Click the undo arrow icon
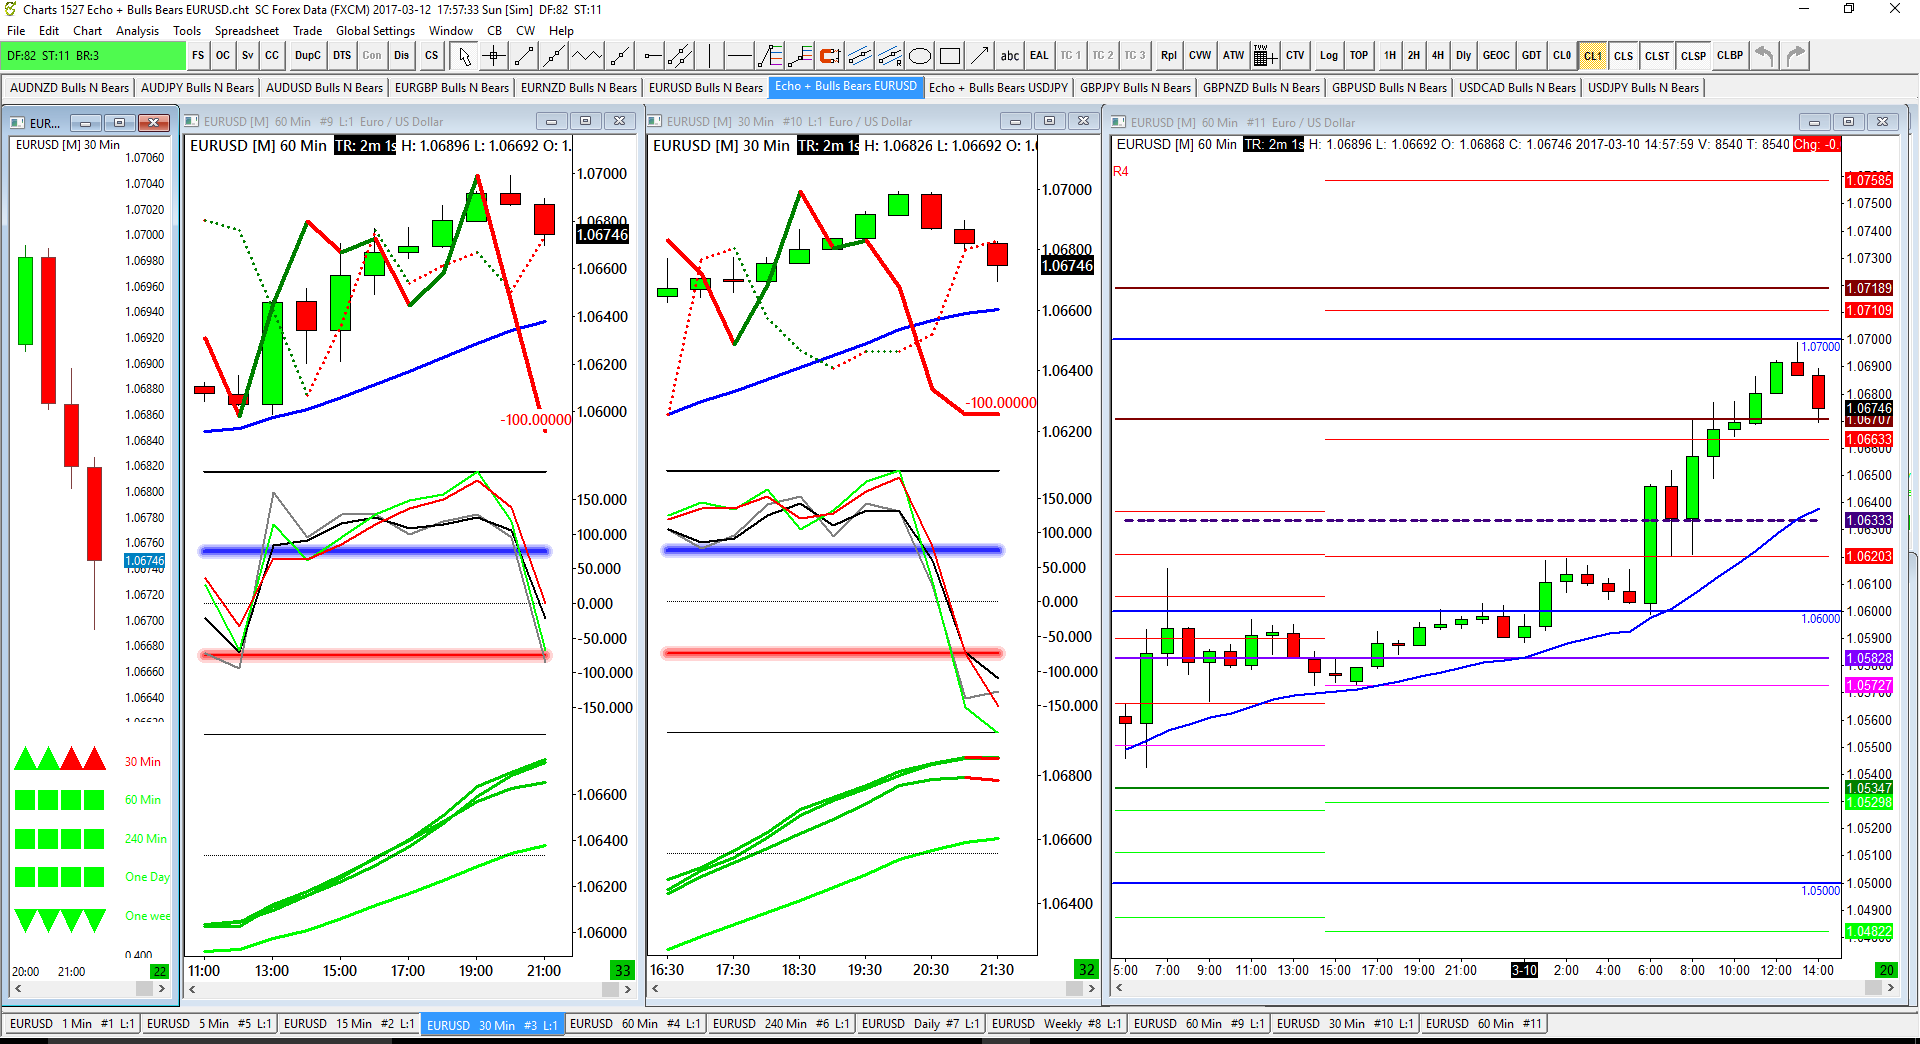 click(x=1765, y=56)
